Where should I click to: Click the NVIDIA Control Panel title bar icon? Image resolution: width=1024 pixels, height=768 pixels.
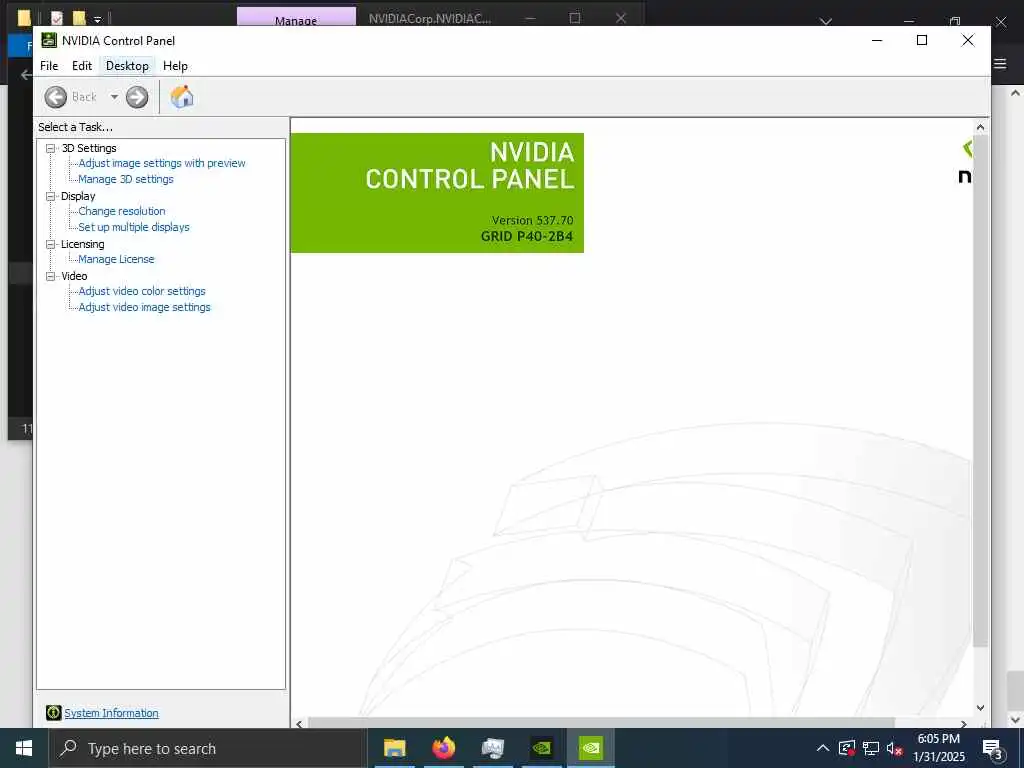(x=49, y=40)
